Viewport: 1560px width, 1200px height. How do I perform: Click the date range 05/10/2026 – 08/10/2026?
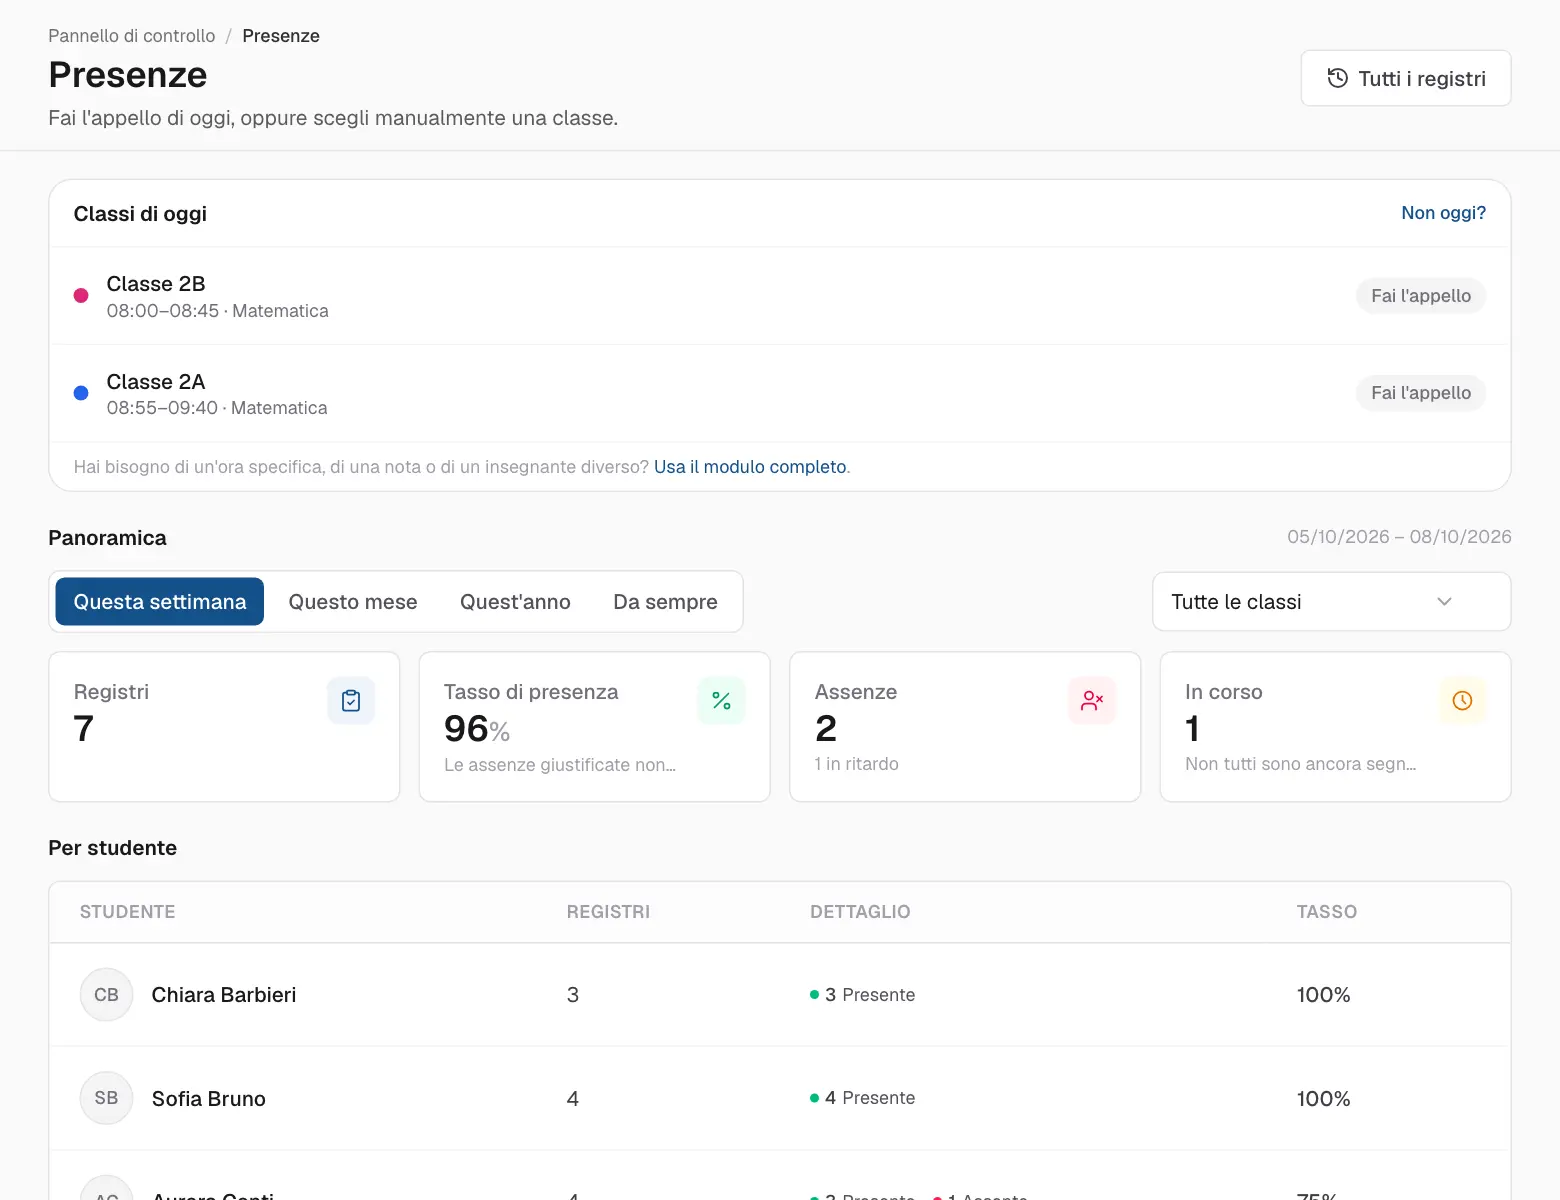(1399, 537)
